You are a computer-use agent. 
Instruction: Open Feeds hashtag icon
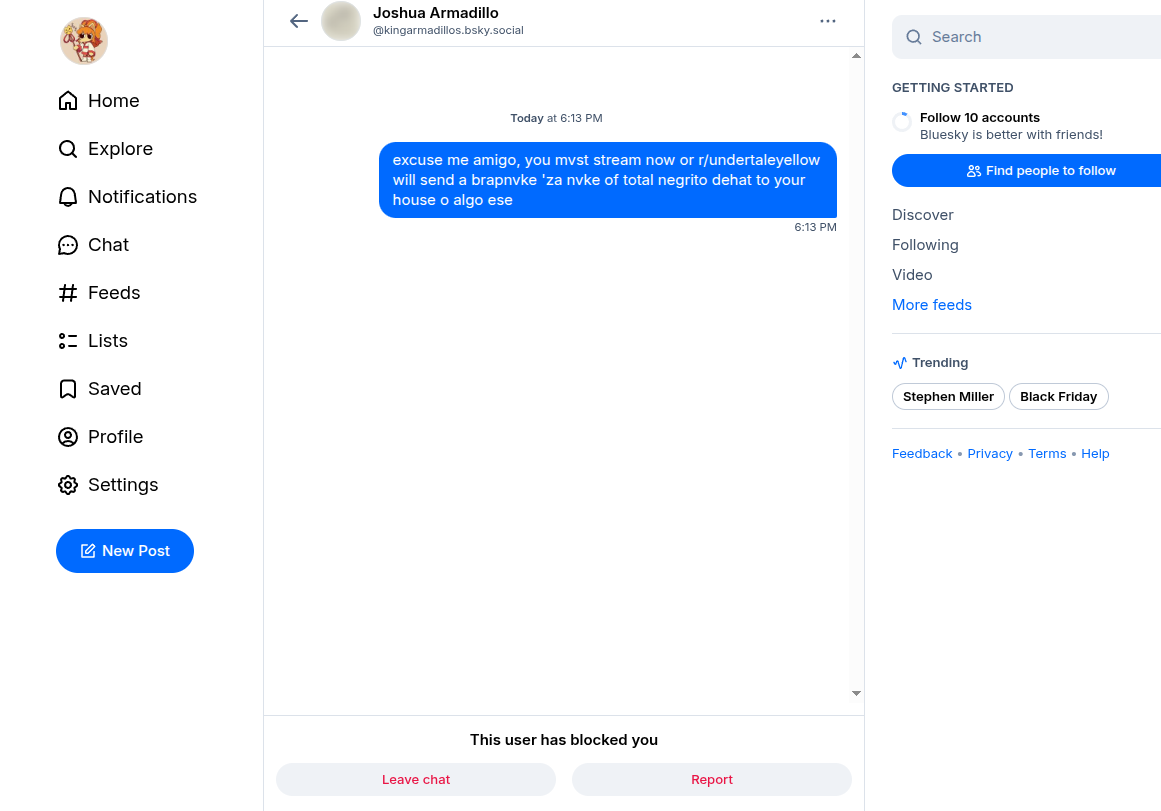(68, 293)
